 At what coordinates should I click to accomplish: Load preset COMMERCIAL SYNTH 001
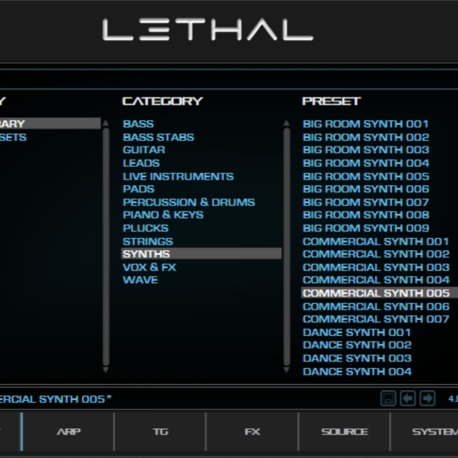(x=376, y=241)
